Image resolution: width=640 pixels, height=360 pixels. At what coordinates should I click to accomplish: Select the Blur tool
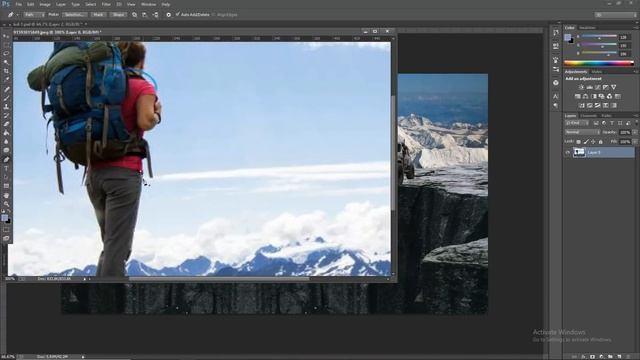6,142
